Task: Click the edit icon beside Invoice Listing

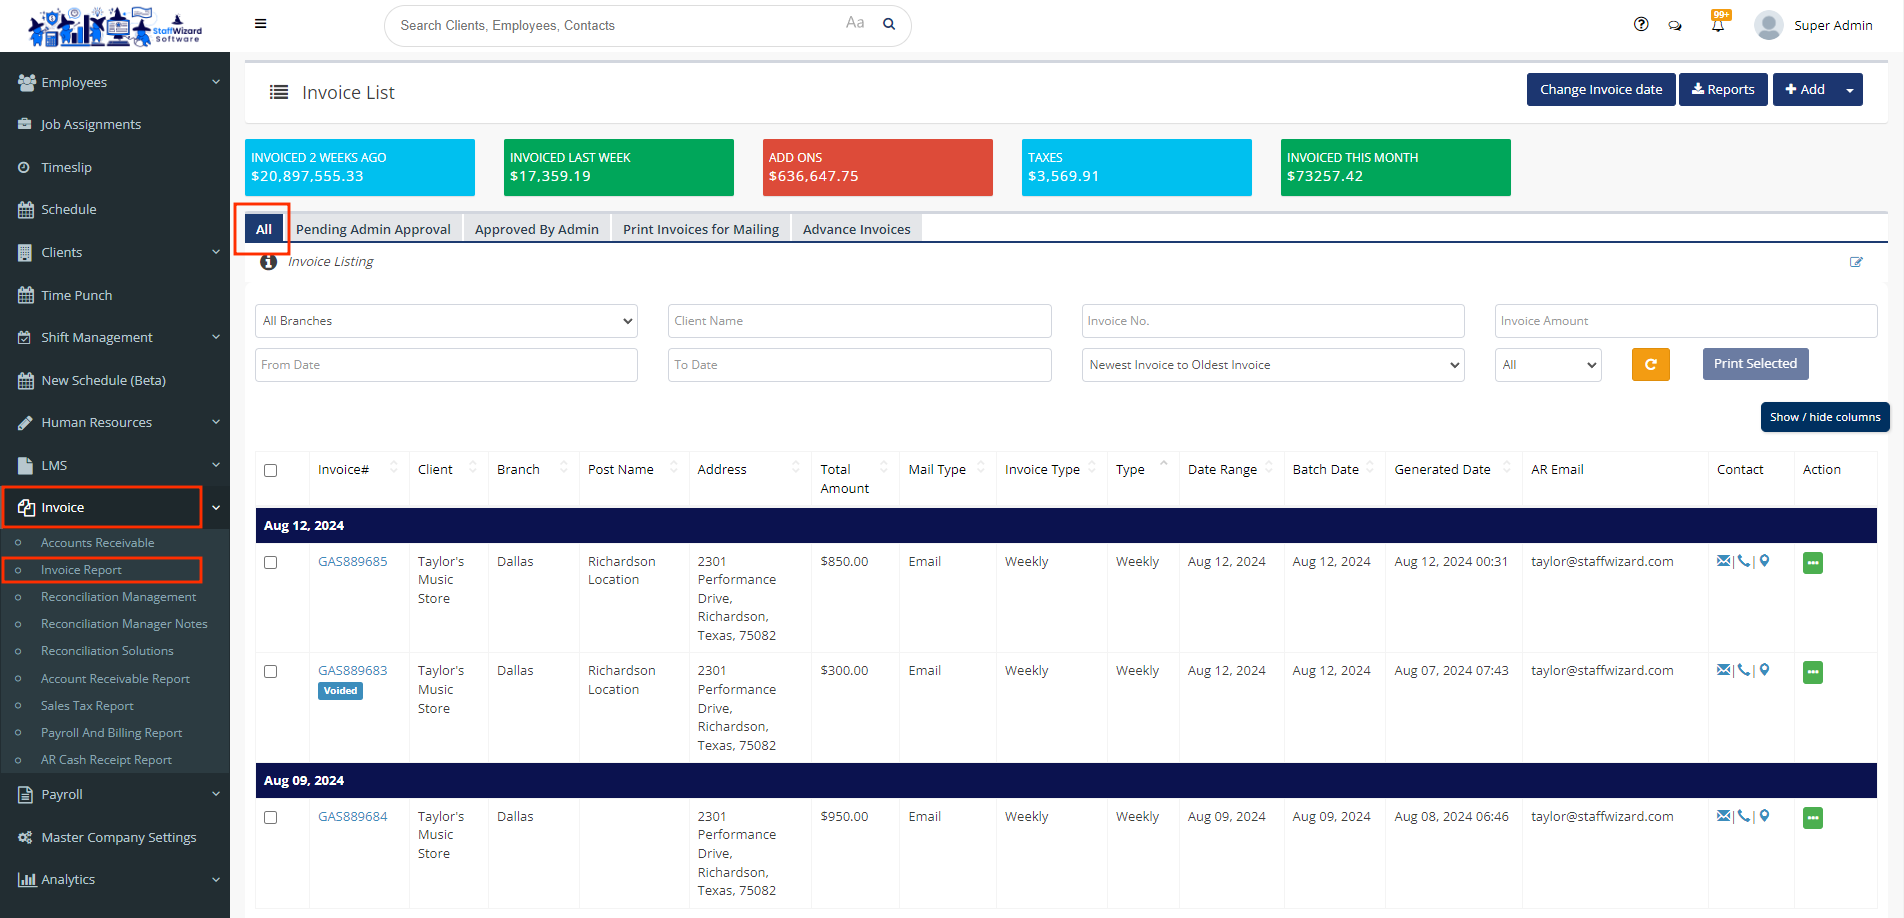Action: click(x=1856, y=262)
